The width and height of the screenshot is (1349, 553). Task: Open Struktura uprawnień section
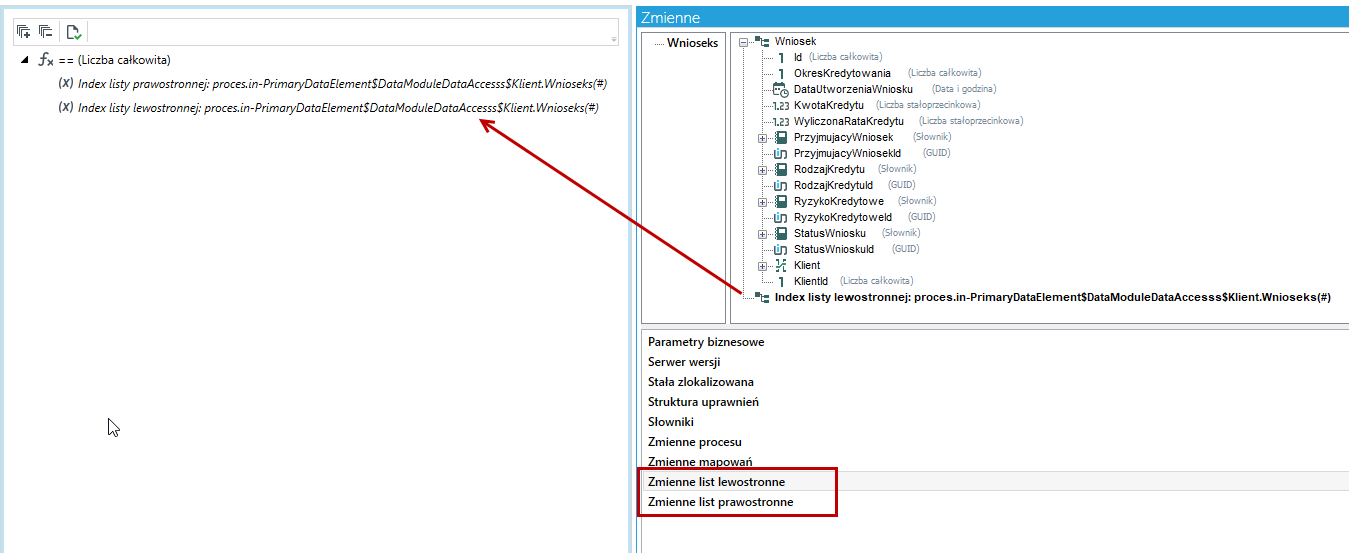703,402
